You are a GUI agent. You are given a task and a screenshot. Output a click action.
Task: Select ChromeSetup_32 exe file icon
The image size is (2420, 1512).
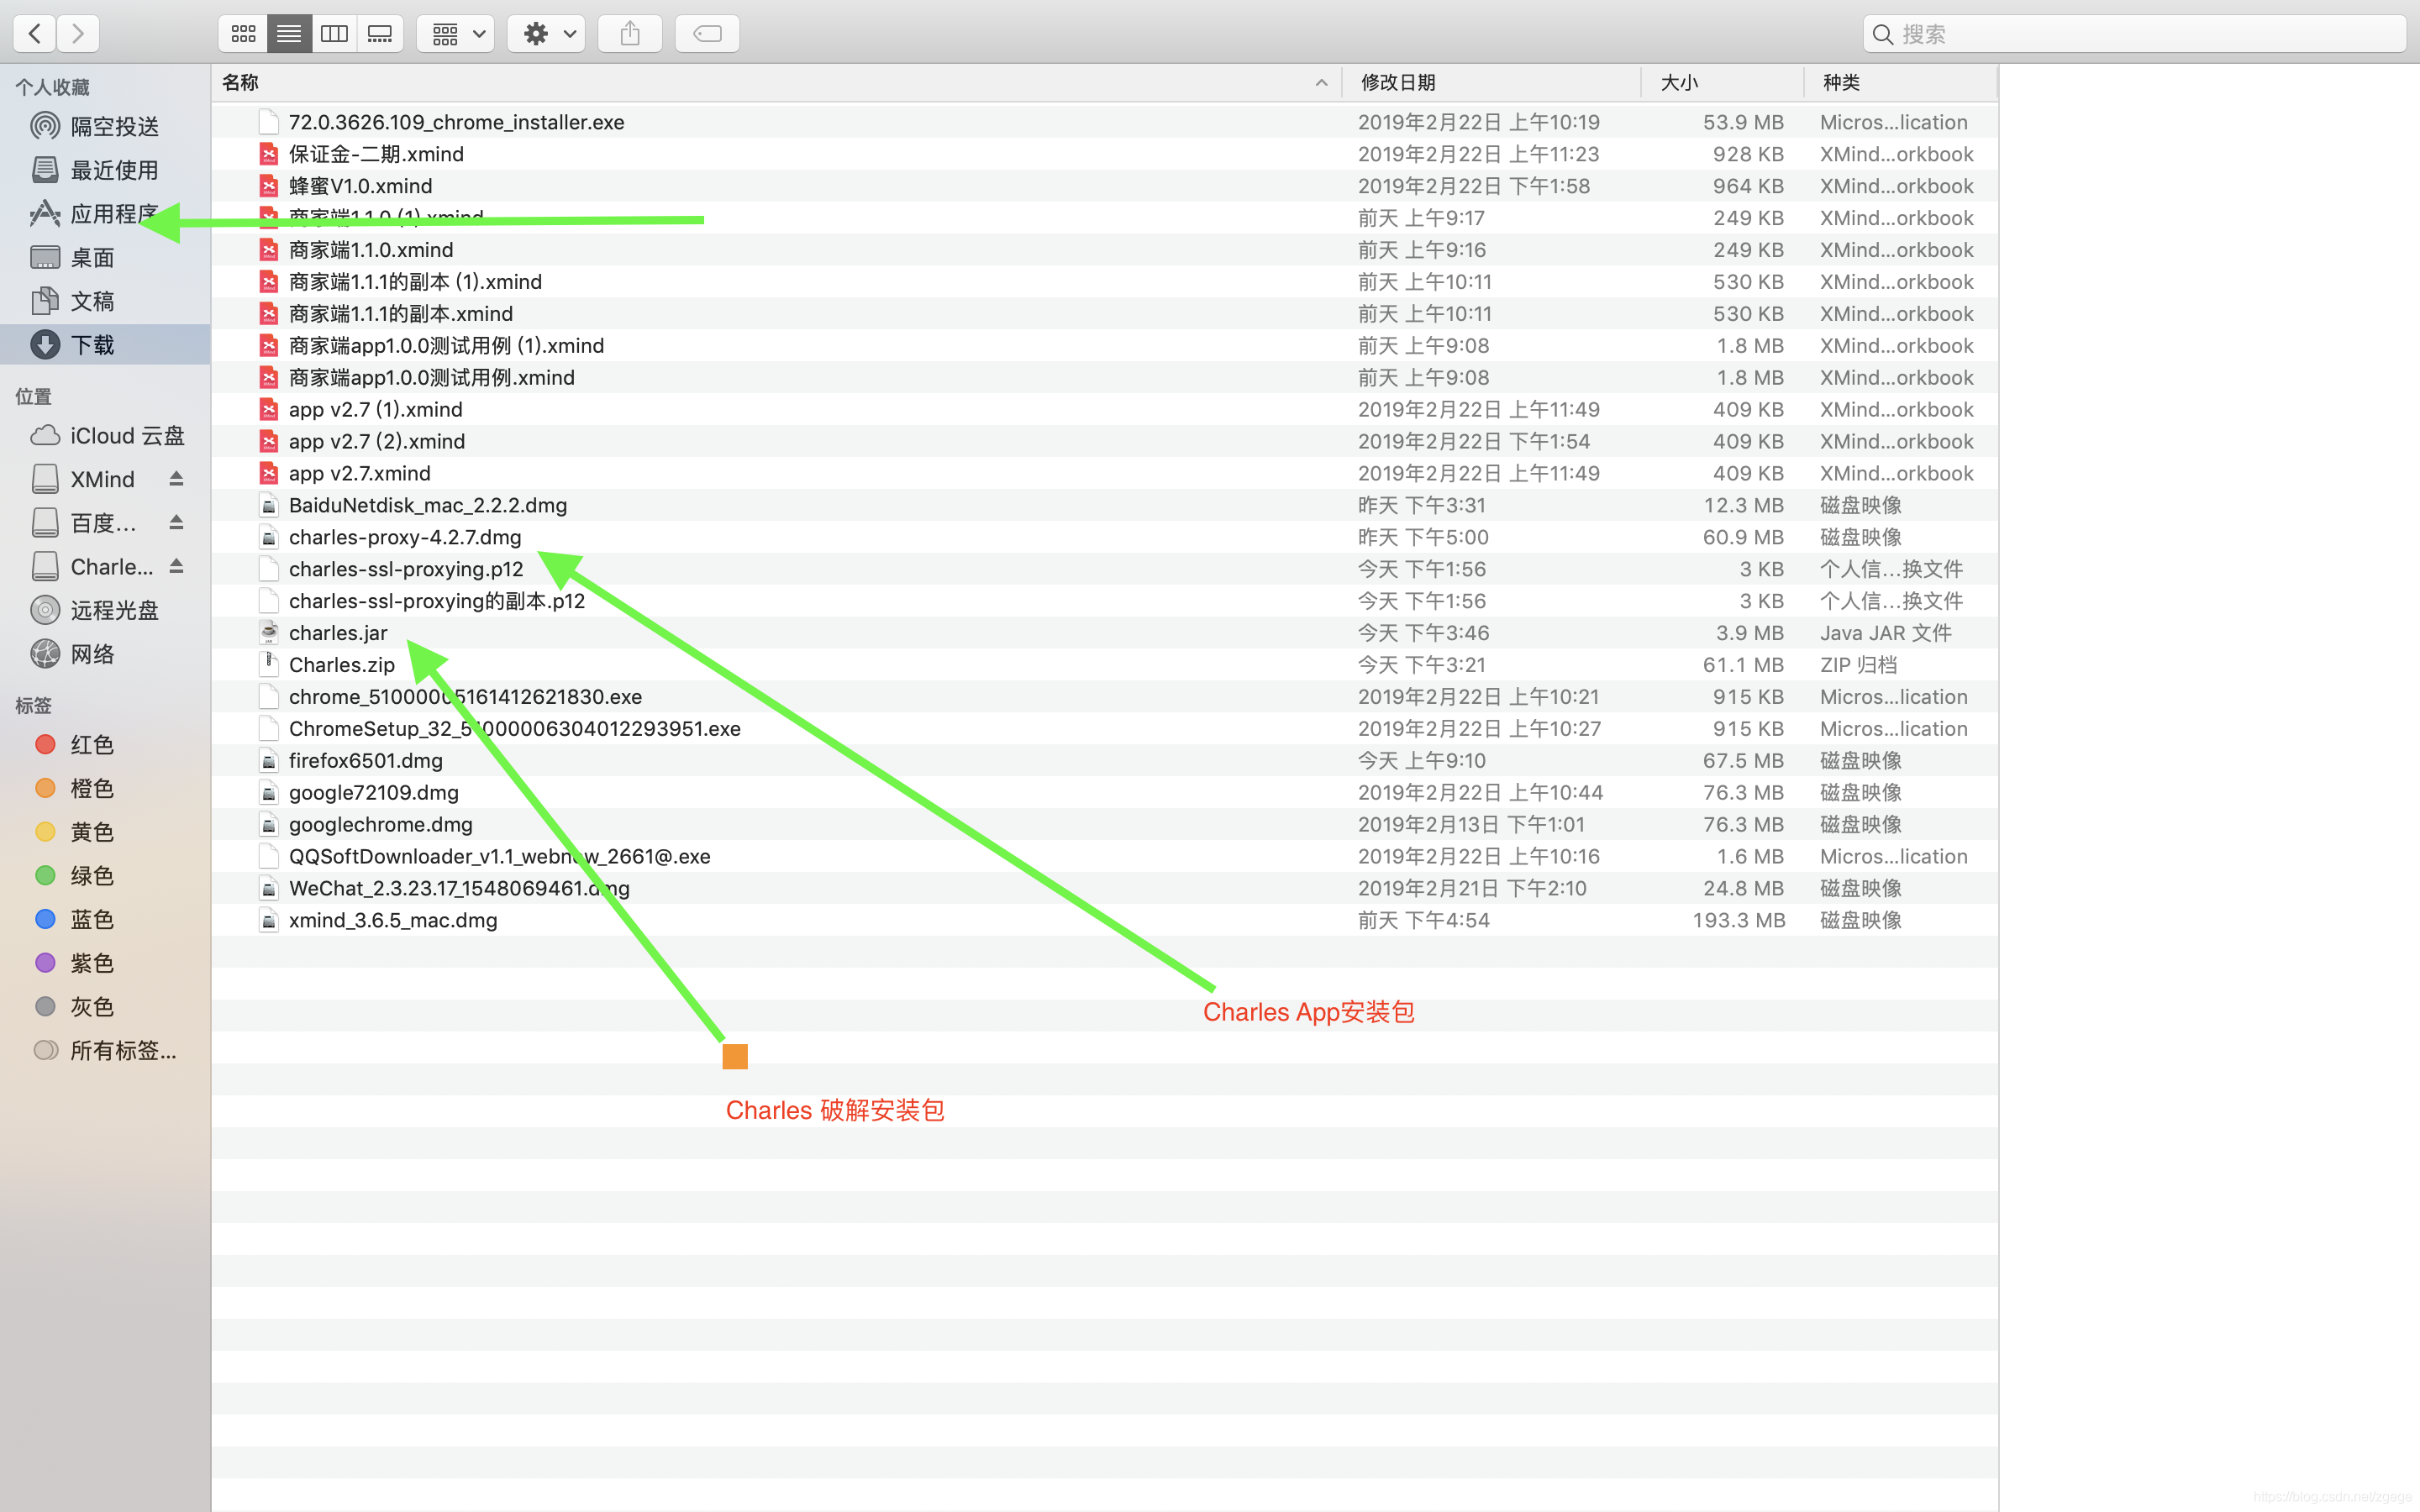coord(268,729)
